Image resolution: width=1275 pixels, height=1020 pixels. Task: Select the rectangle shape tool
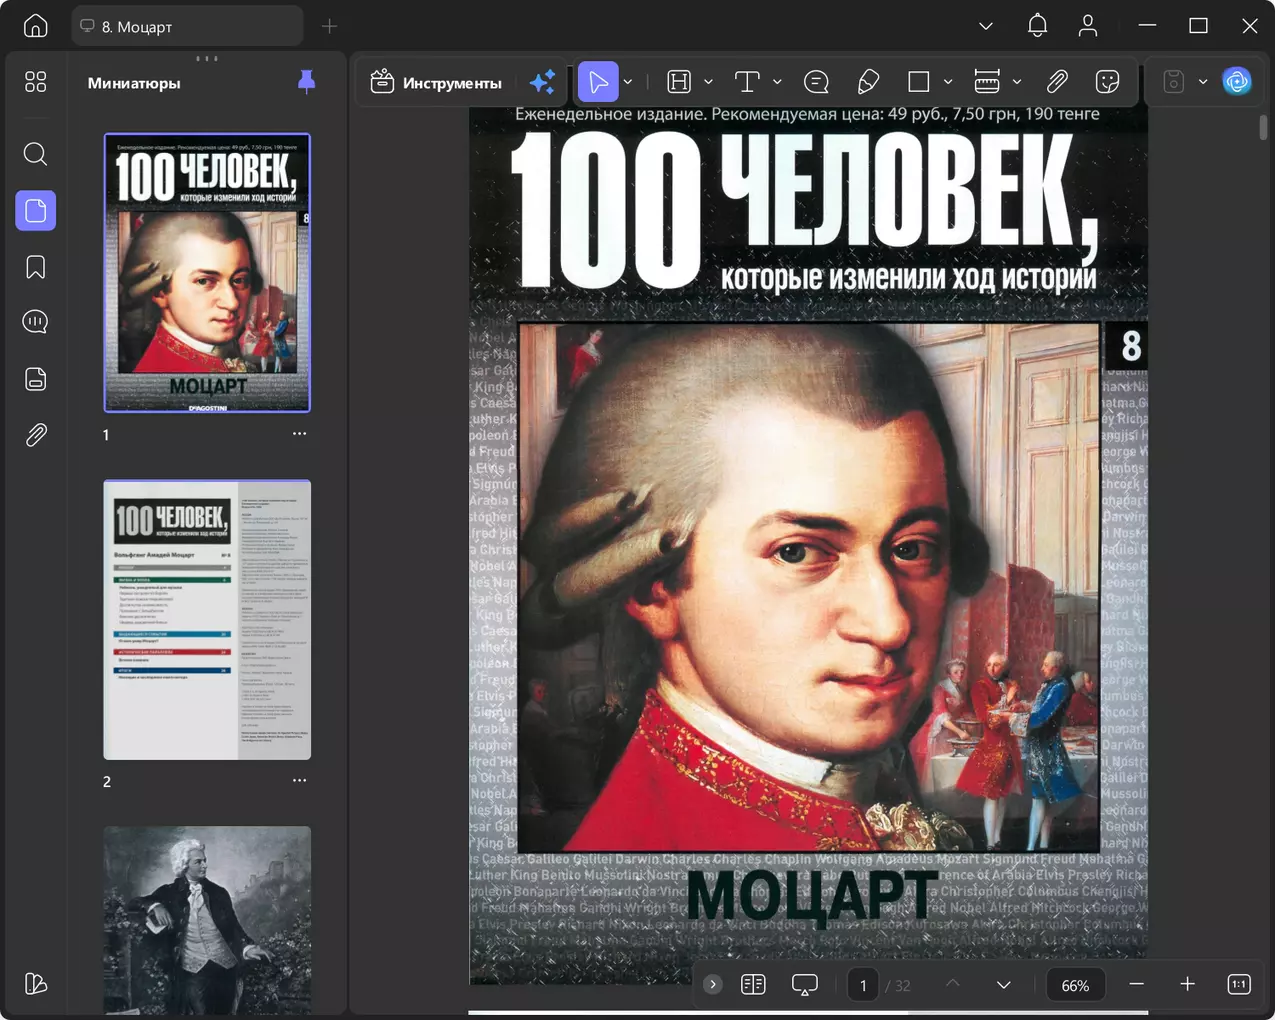click(x=918, y=82)
